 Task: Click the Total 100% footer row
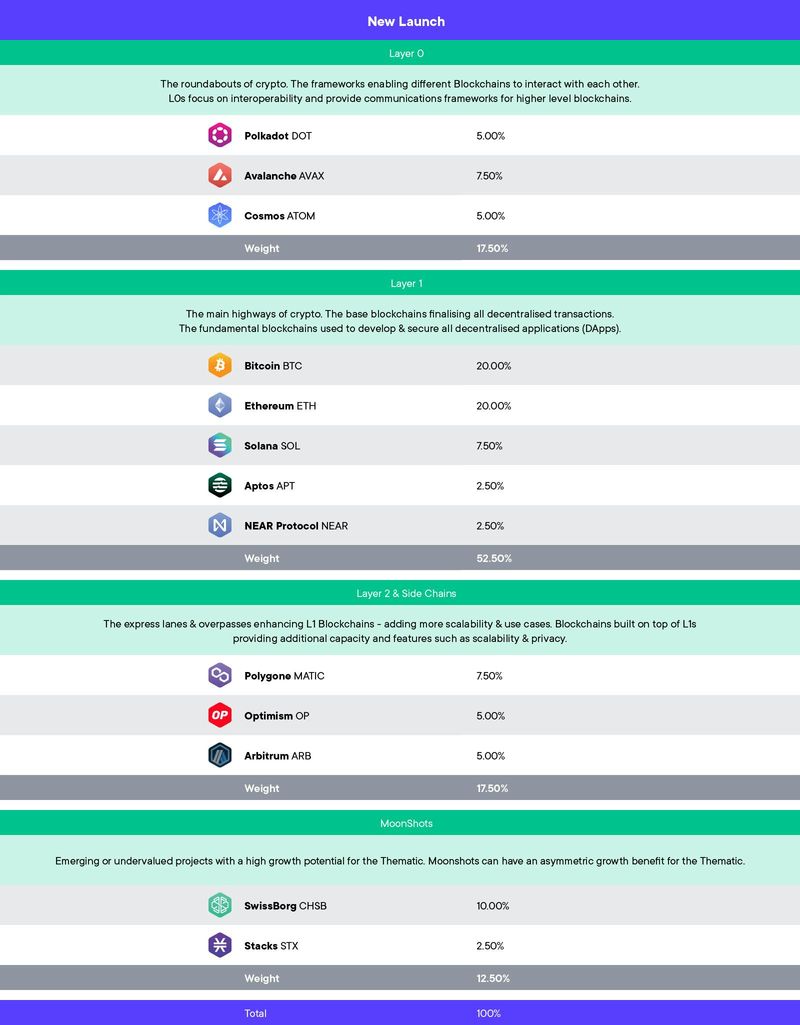coord(400,1013)
